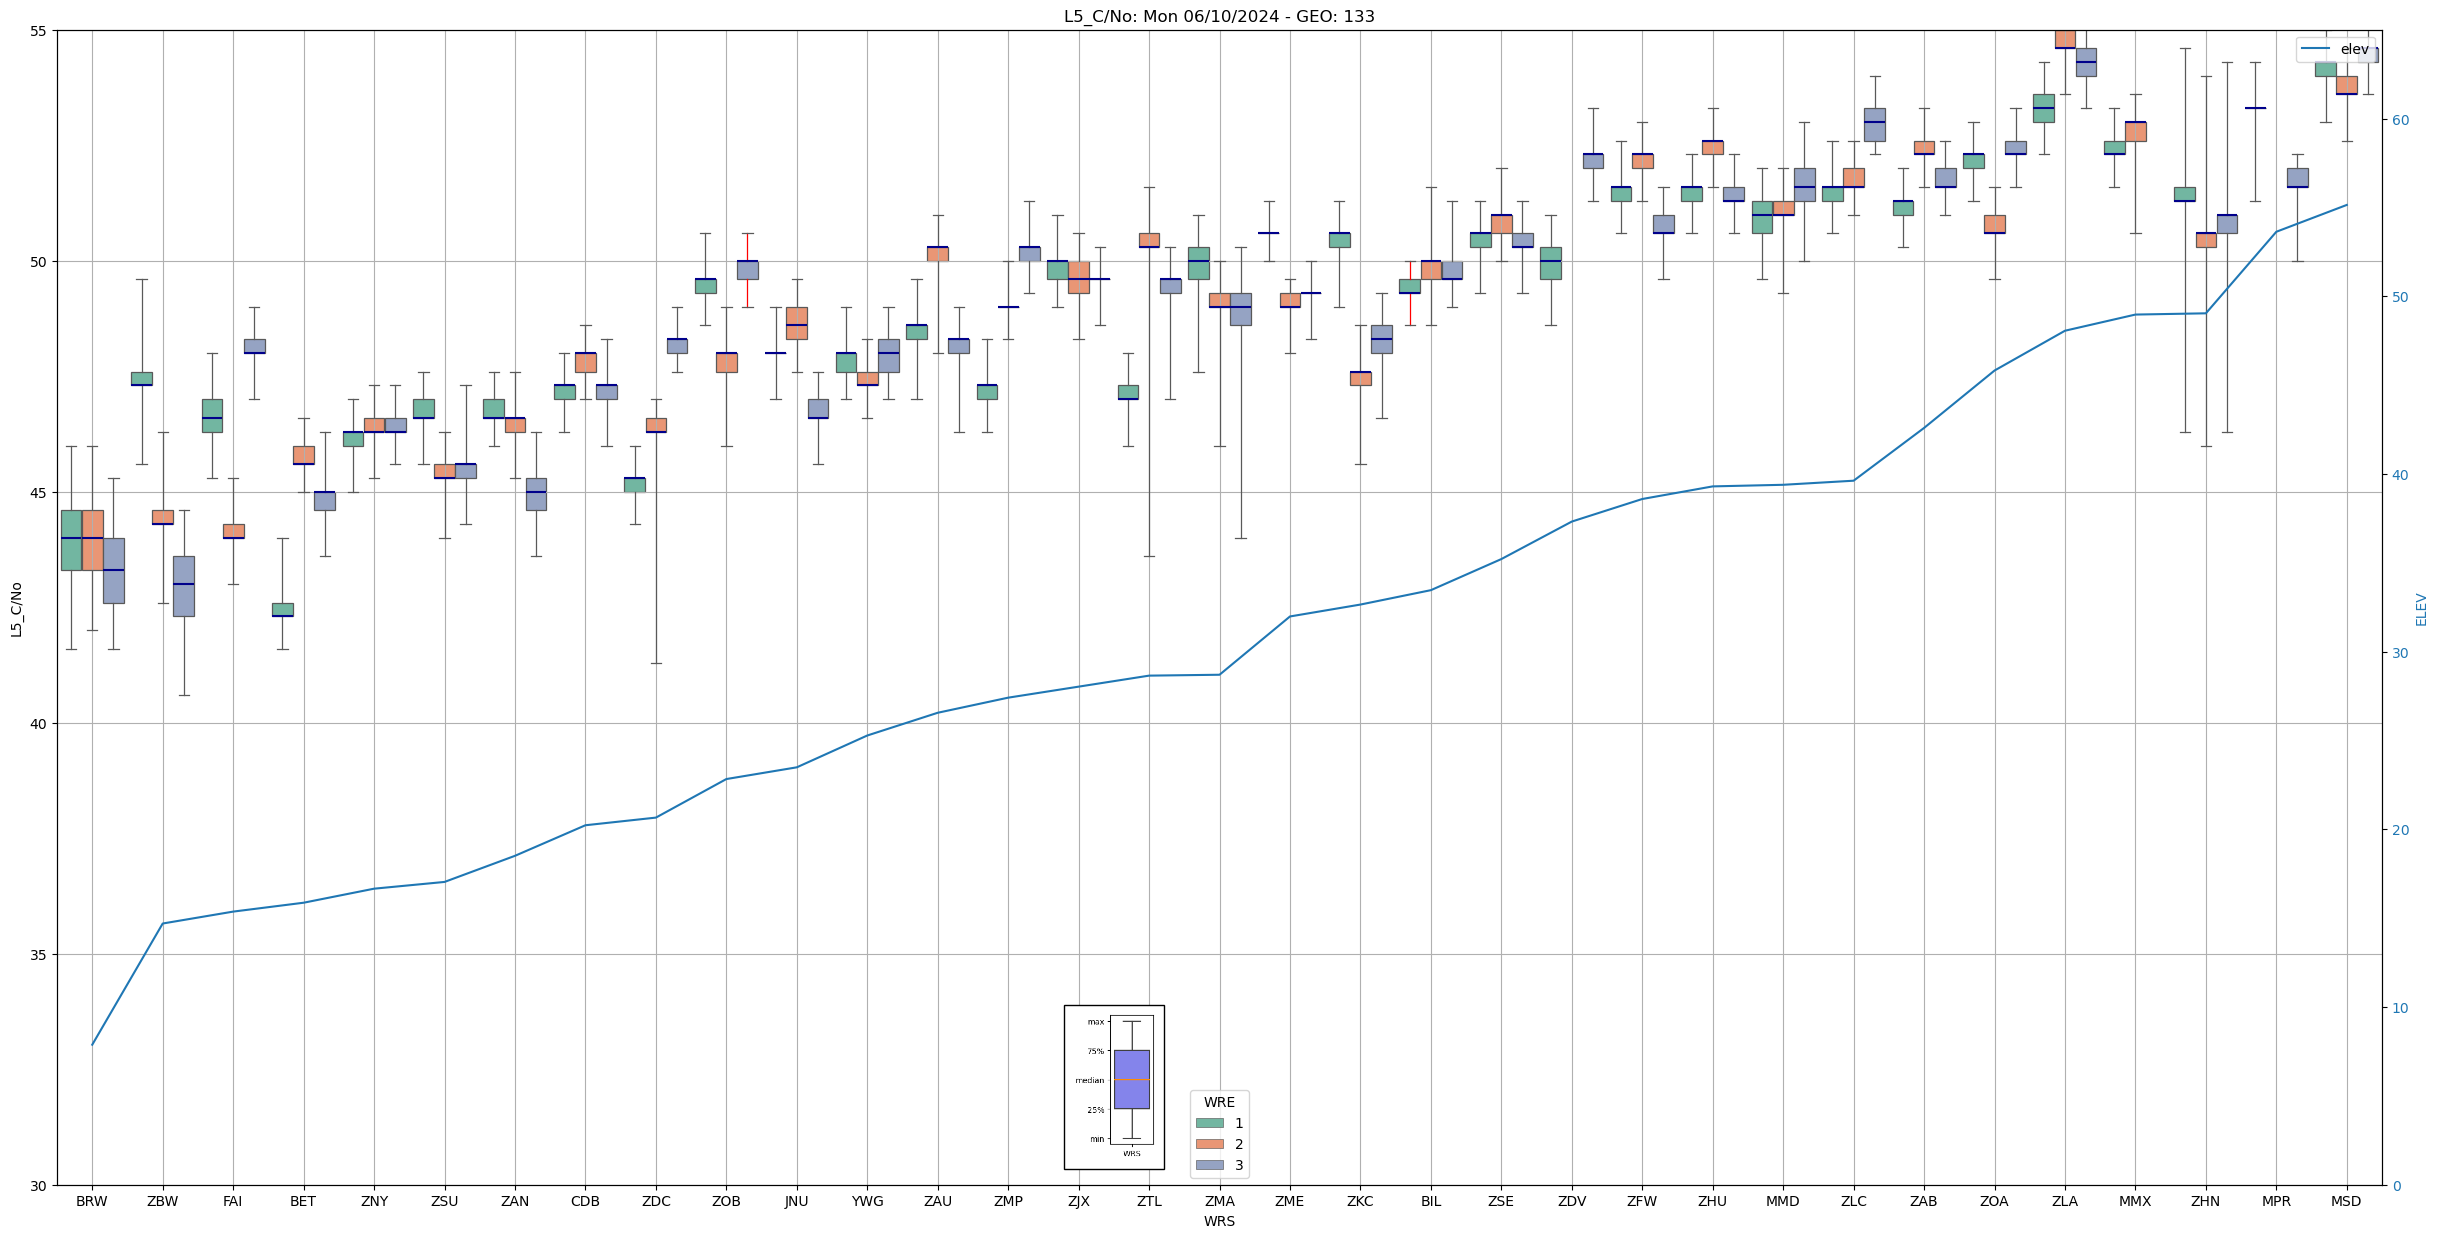Viewport: 2439px width, 1238px height.
Task: Click the right axis tick label '20'
Action: pos(2400,830)
